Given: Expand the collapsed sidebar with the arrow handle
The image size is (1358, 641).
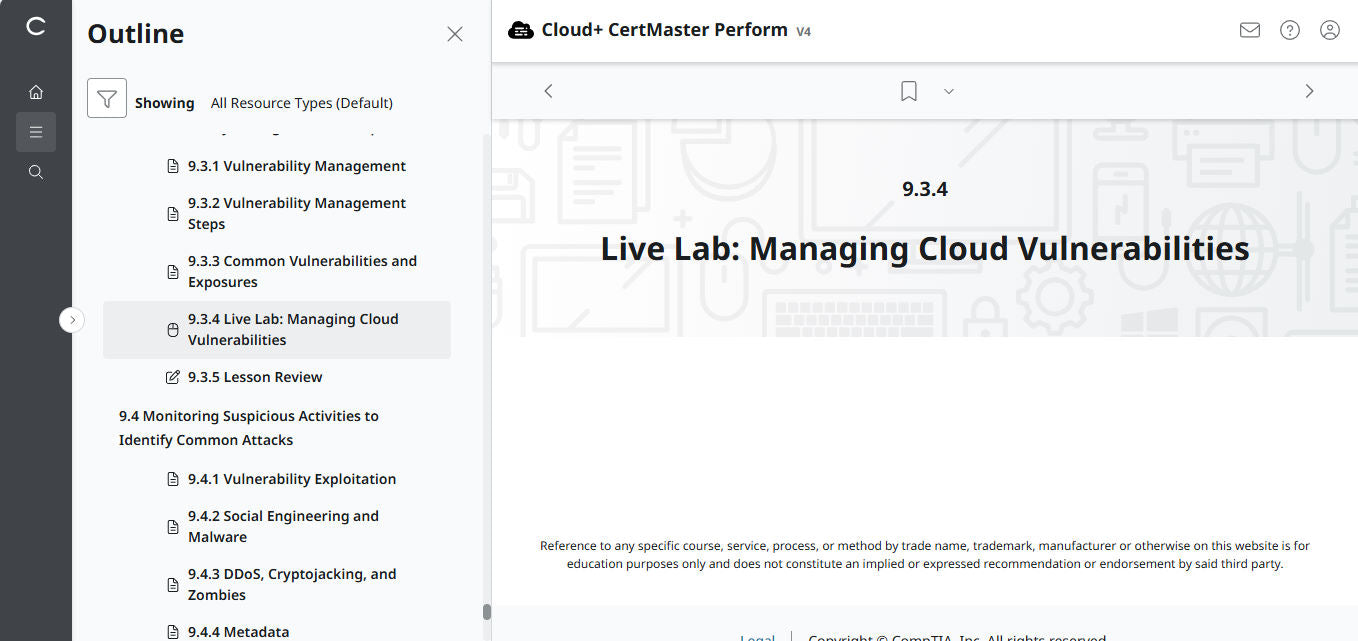Looking at the screenshot, I should 72,319.
